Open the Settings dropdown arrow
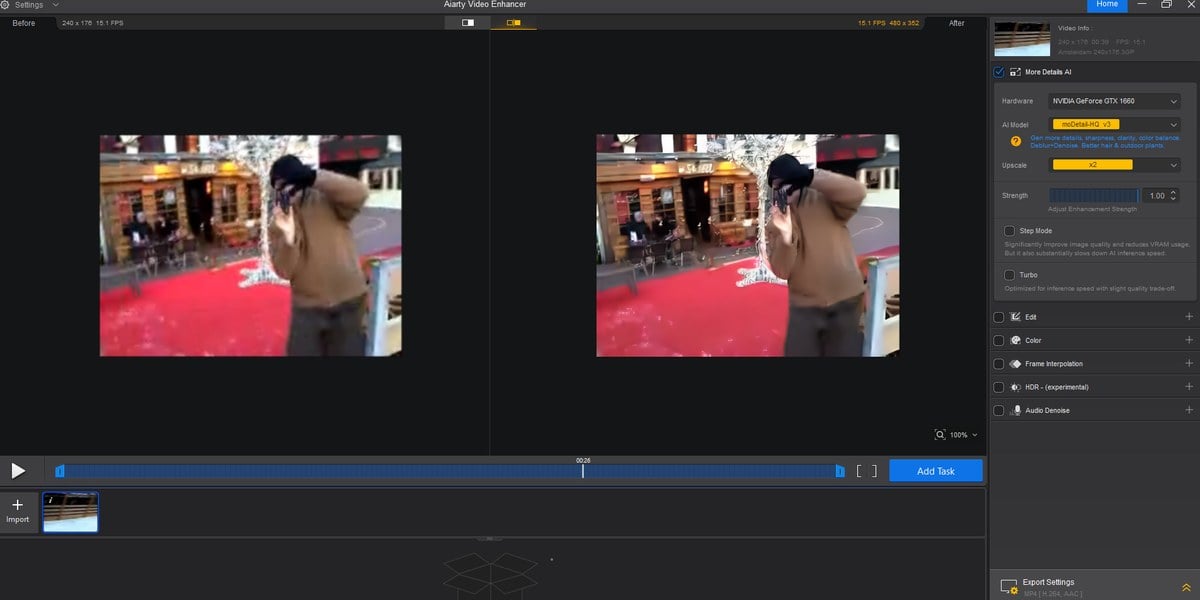Image resolution: width=1200 pixels, height=600 pixels. point(55,5)
